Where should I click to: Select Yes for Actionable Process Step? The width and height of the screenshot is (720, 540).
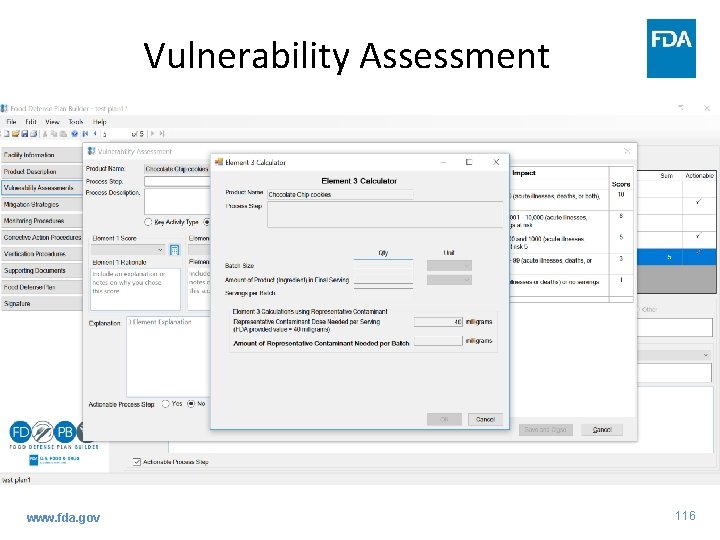[166, 404]
